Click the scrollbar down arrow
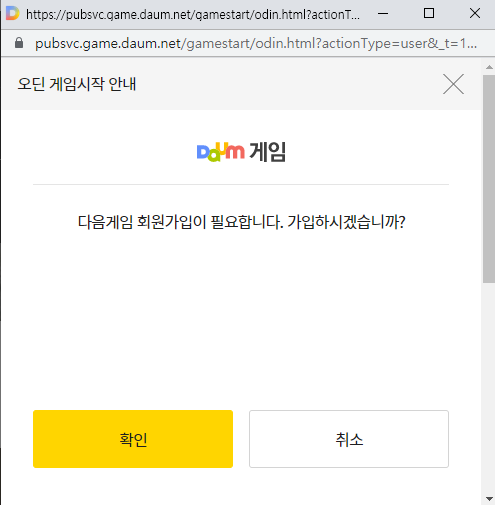Image resolution: width=495 pixels, height=505 pixels. [x=489, y=499]
